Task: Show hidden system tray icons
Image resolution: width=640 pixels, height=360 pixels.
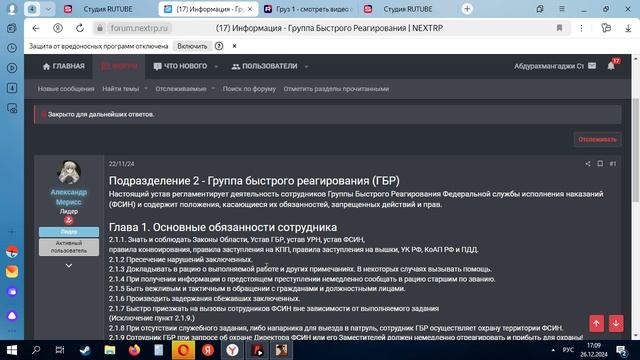Action: click(553, 350)
